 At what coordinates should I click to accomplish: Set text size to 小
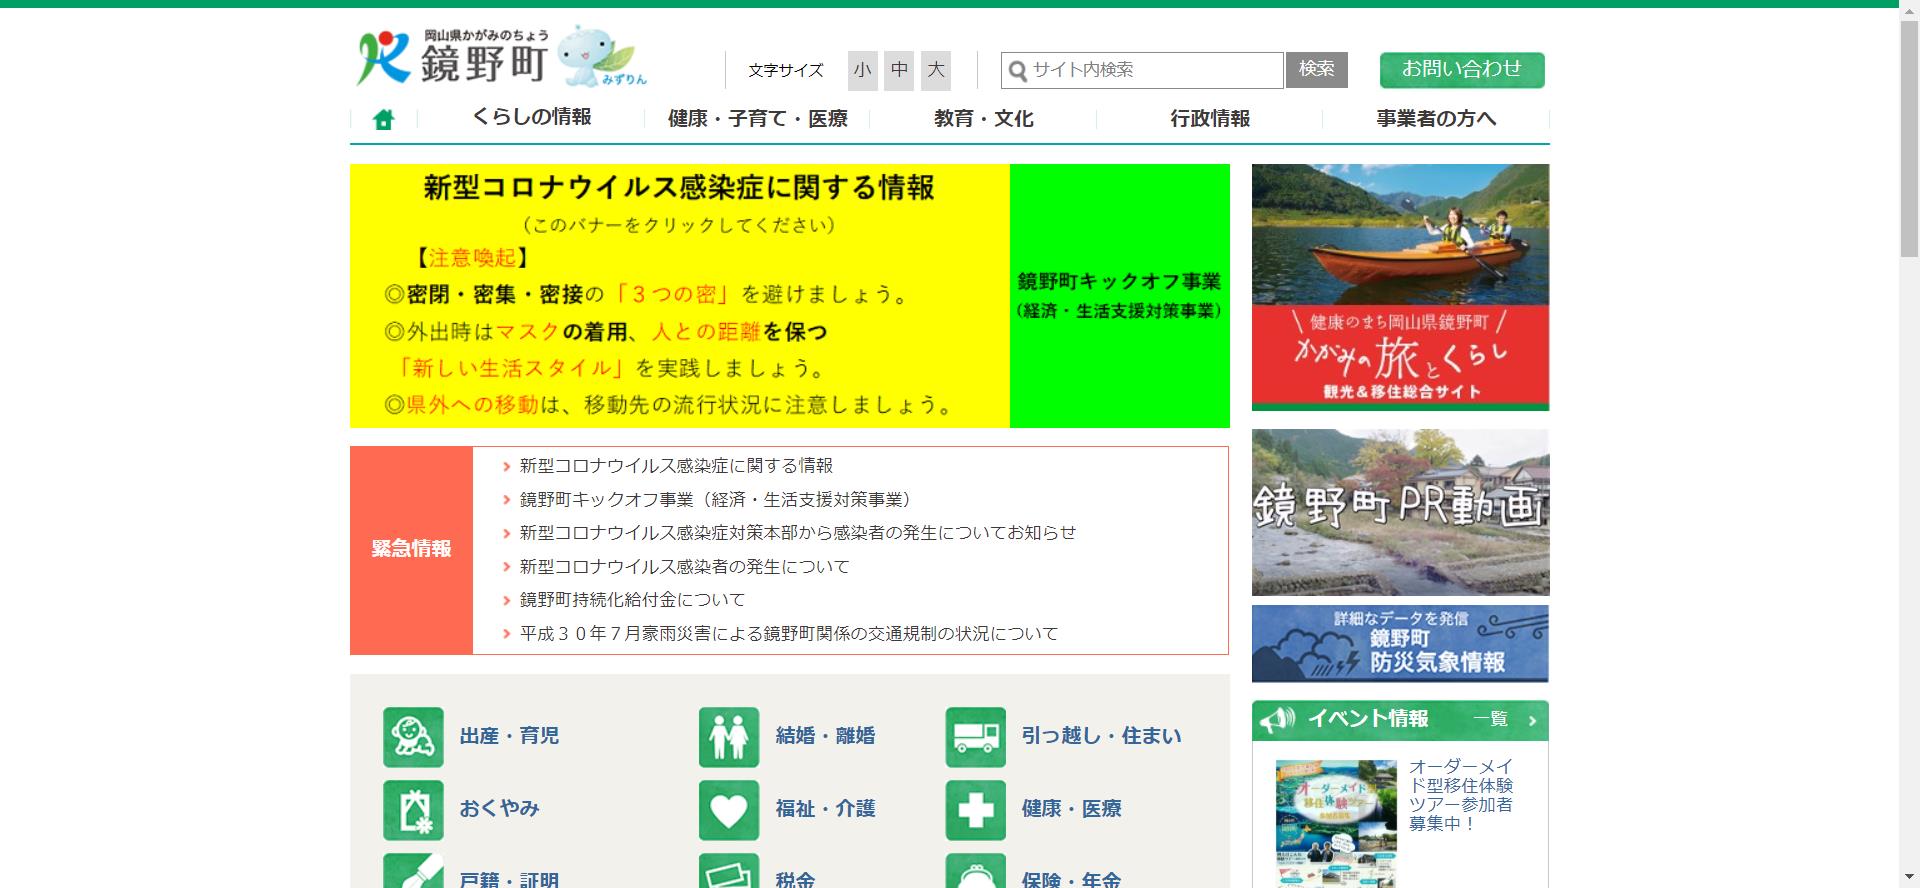(x=863, y=70)
